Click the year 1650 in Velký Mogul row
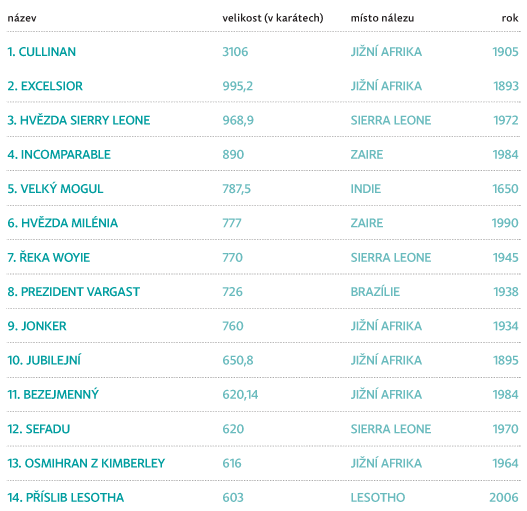527x511 pixels. (505, 189)
